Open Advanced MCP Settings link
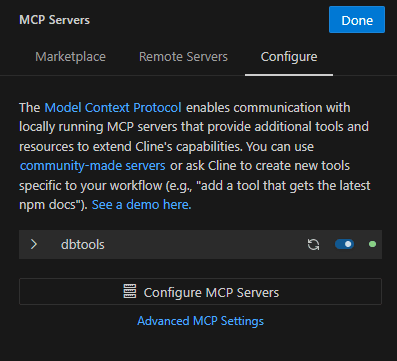Viewport: 397px width, 361px height. [x=200, y=321]
